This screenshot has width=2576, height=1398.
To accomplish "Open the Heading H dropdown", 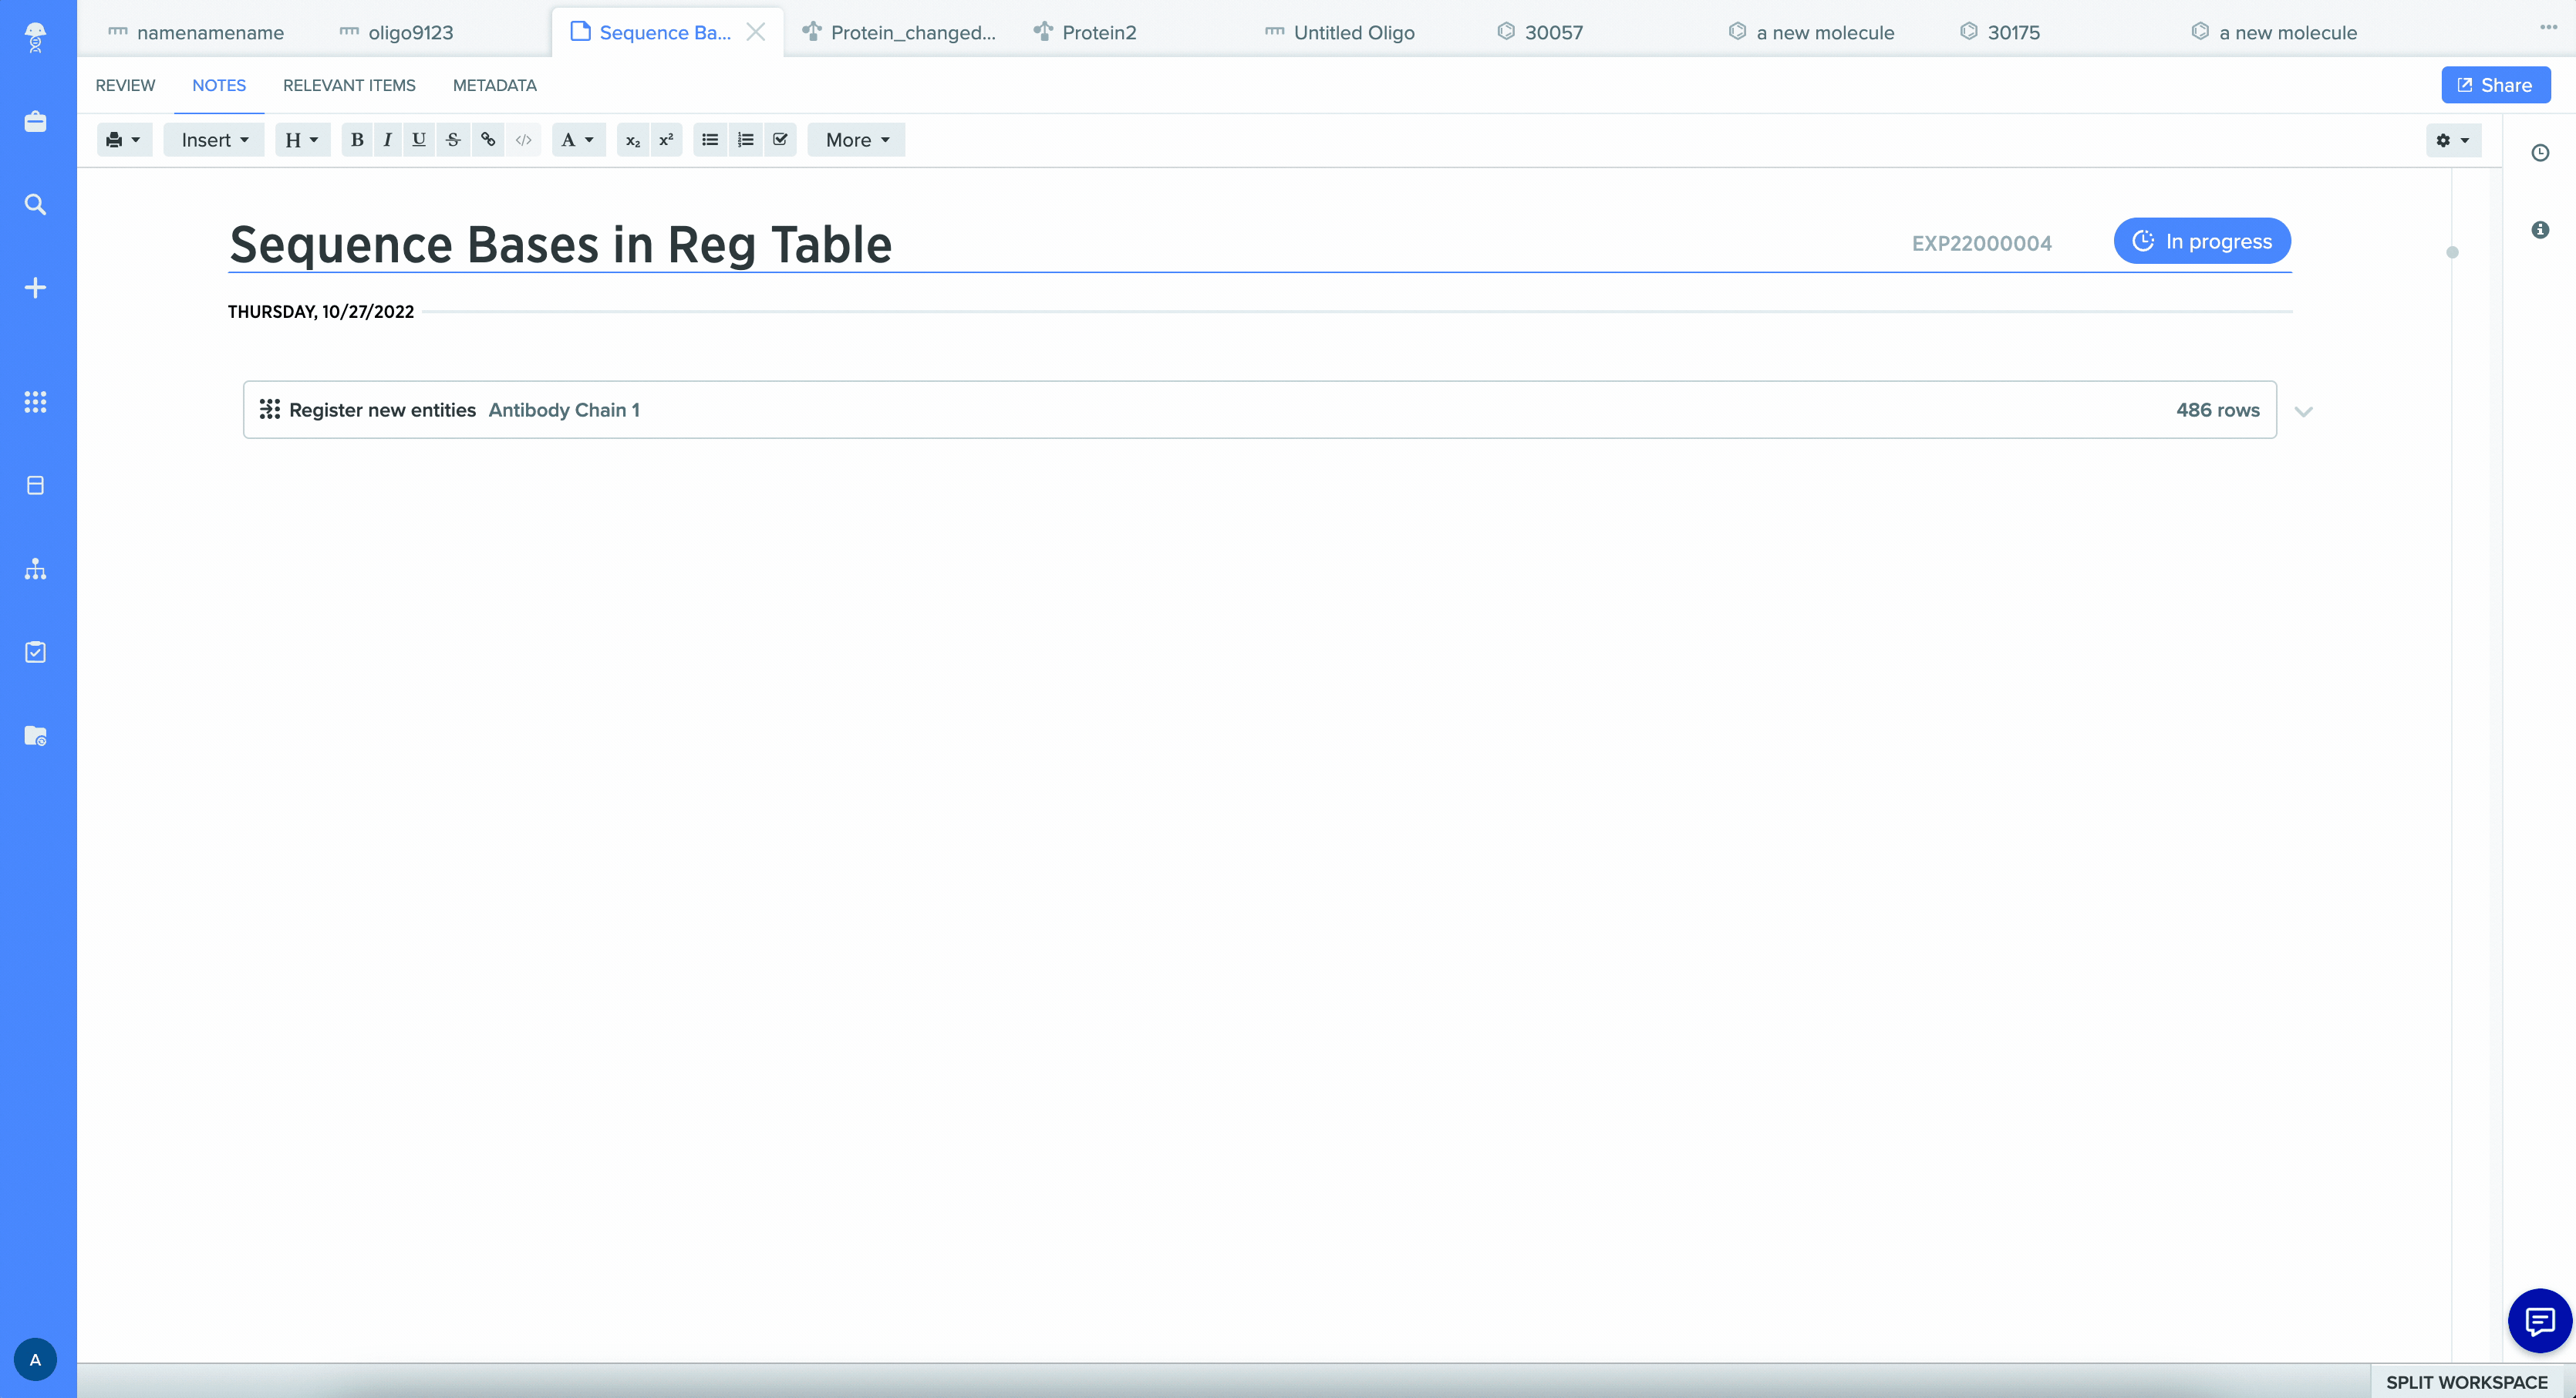I will click(x=302, y=140).
